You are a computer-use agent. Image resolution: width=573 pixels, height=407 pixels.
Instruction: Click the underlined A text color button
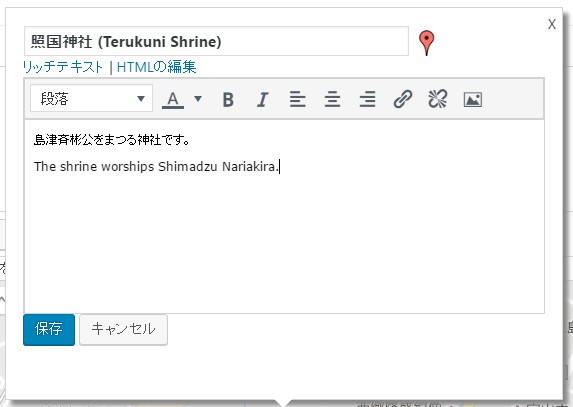(x=173, y=99)
